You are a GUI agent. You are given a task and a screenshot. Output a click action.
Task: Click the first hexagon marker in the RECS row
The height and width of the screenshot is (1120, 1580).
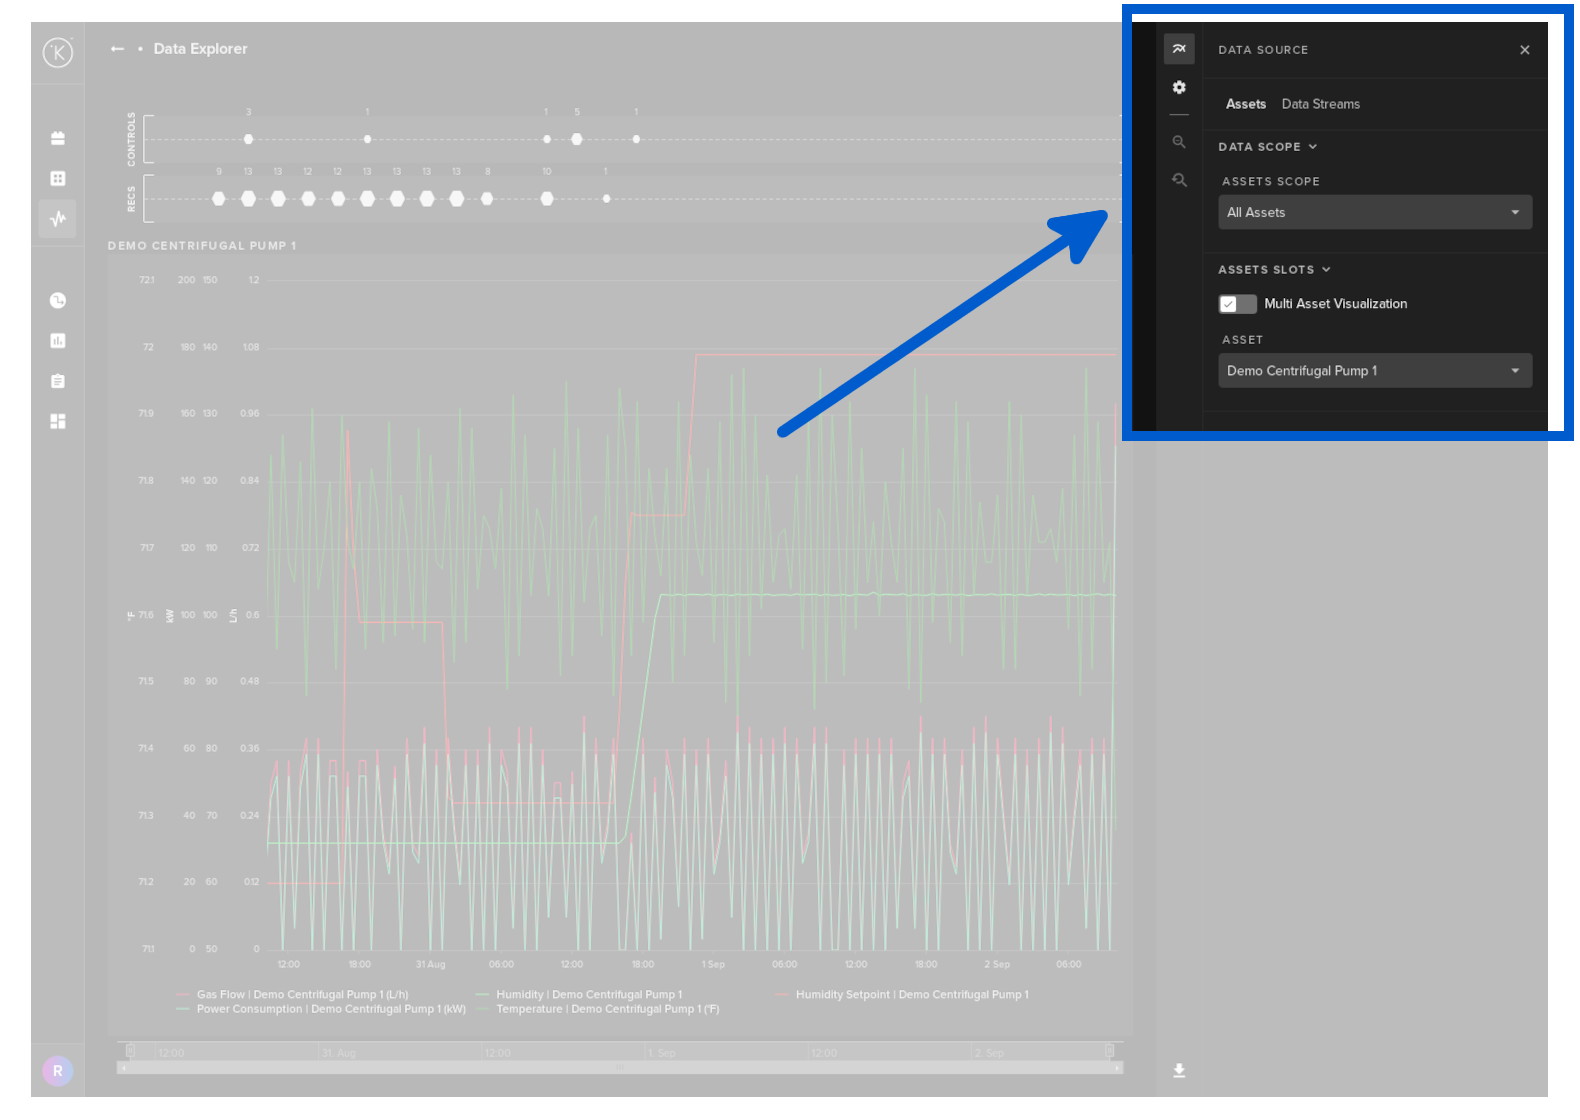click(x=219, y=199)
